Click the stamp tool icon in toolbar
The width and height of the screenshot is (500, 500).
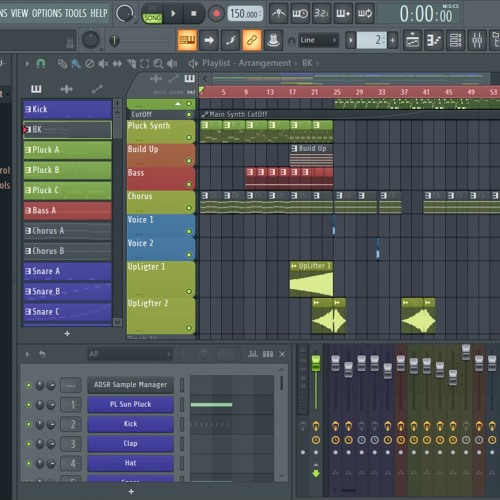(x=273, y=40)
